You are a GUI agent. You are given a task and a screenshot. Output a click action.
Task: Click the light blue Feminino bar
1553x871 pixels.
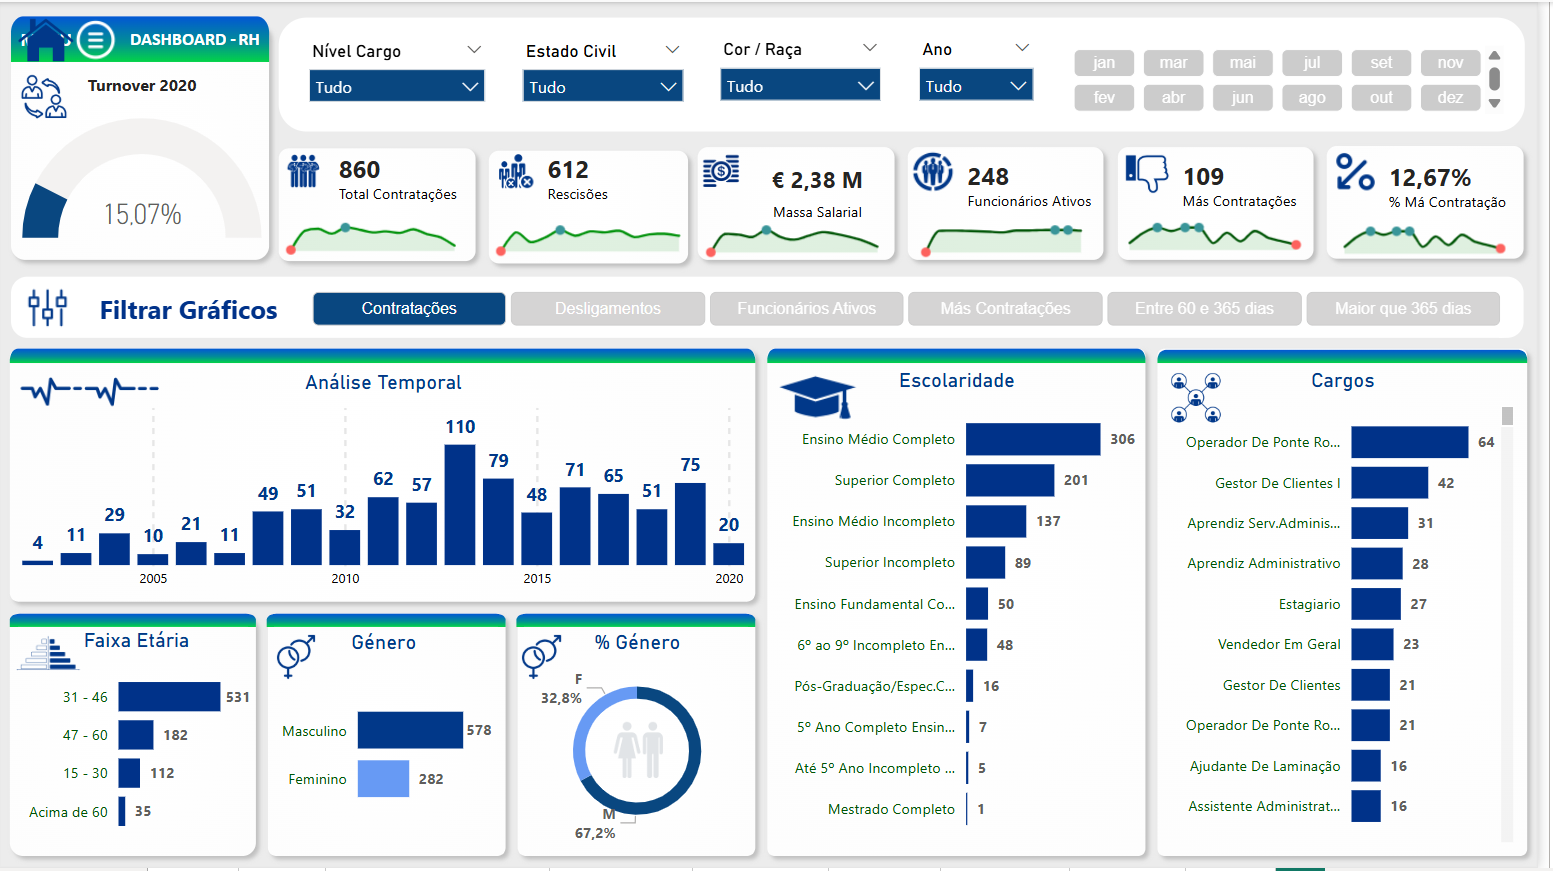pos(383,779)
